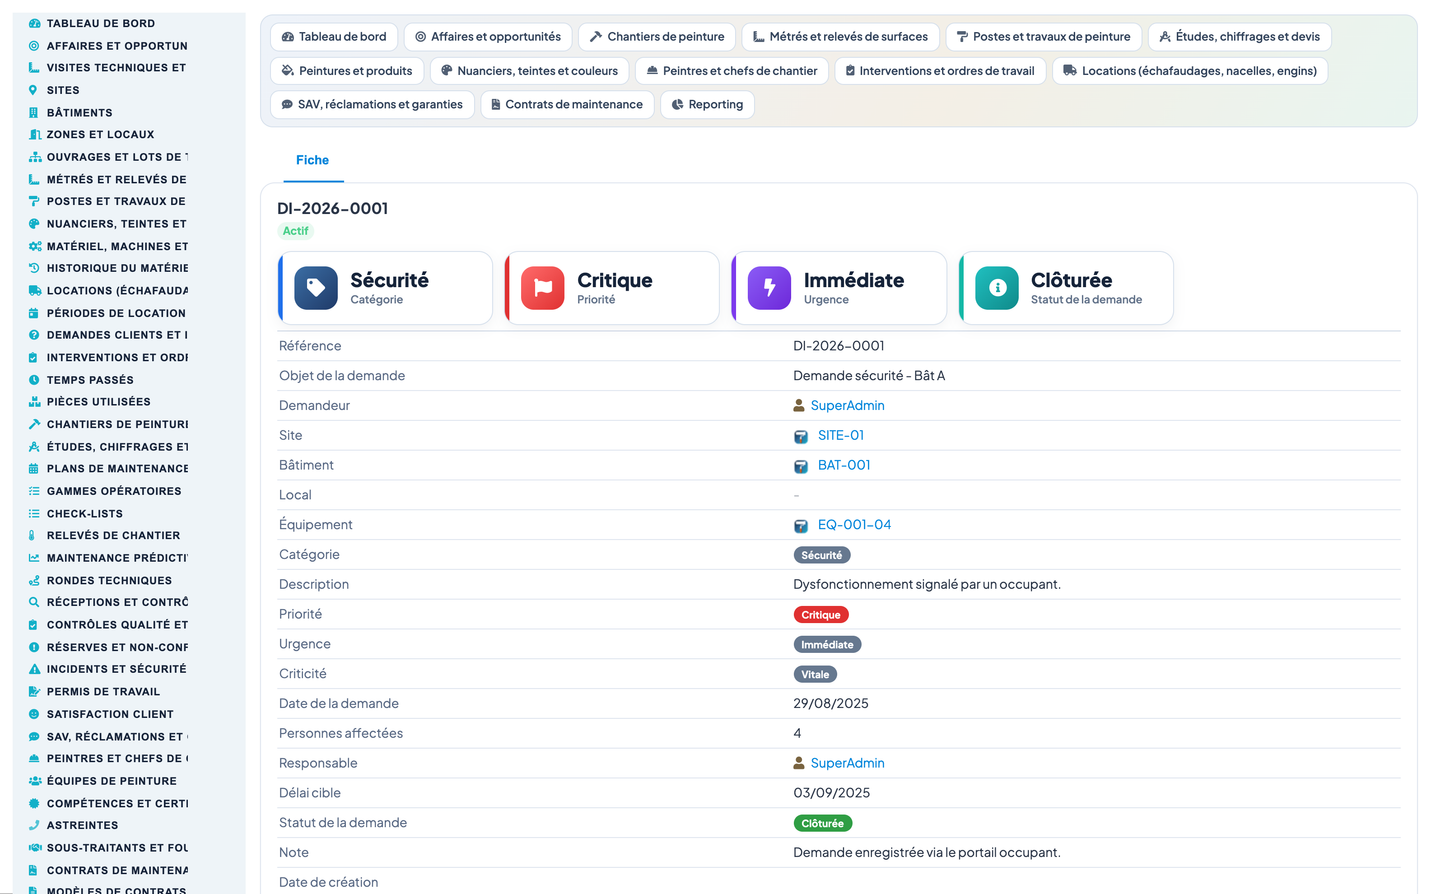Click the teal Clôturée status info icon
Viewport: 1445px width, 894px height.
(x=997, y=288)
